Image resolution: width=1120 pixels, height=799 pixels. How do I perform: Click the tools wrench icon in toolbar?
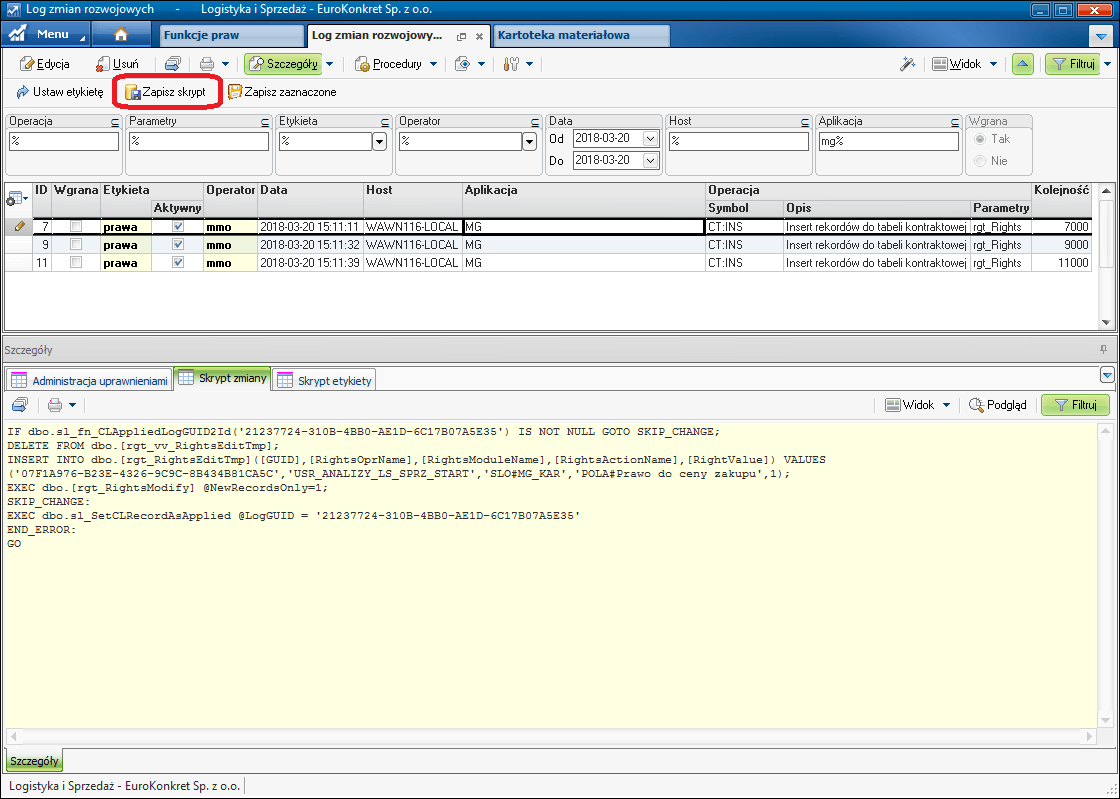[511, 64]
